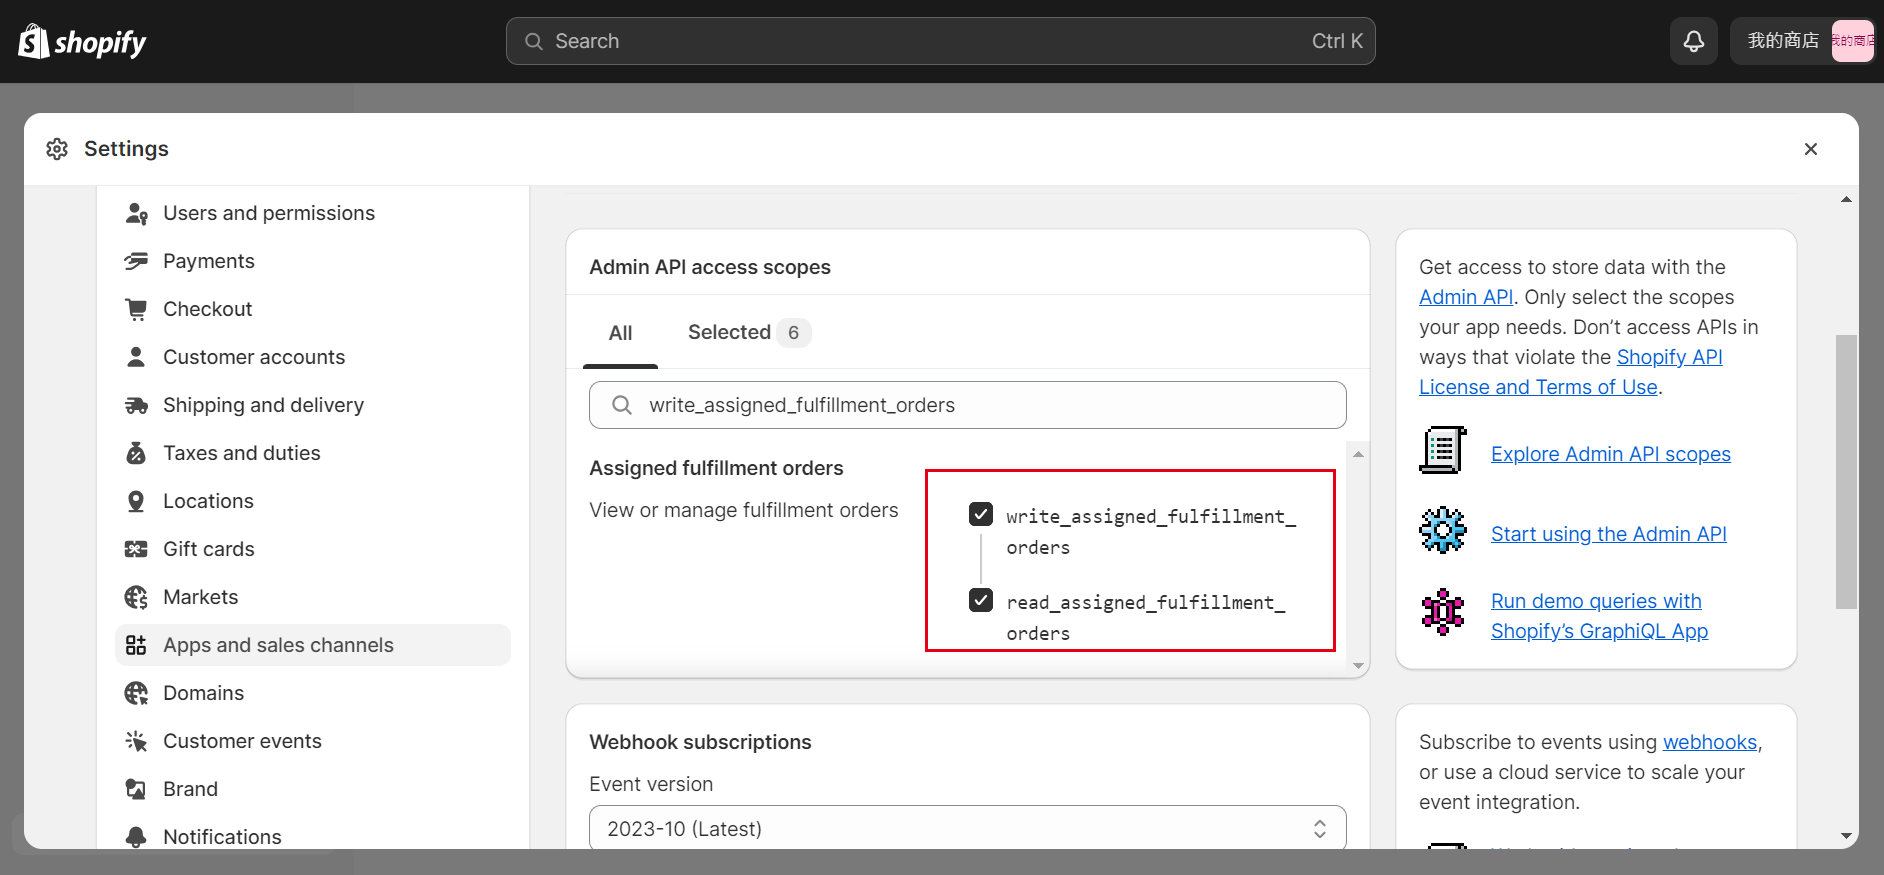Click the GraphiQL demo queries icon
Viewport: 1884px width, 875px height.
tap(1443, 612)
